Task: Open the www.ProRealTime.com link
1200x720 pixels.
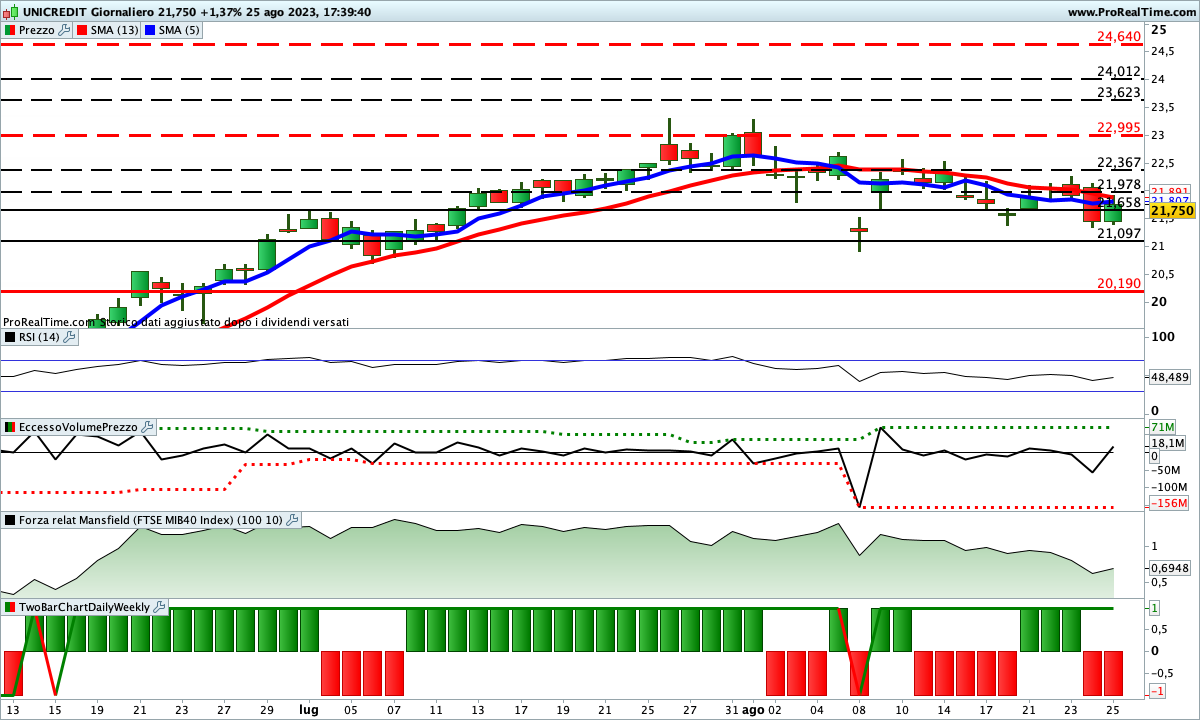Action: tap(1132, 12)
